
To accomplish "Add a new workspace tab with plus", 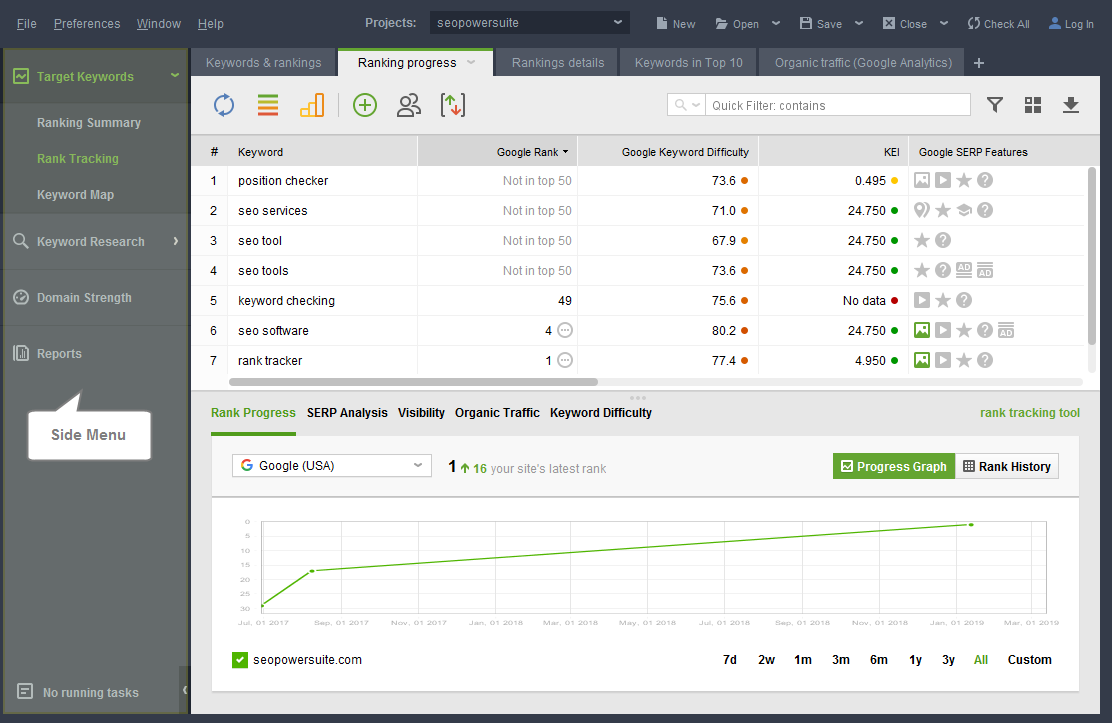I will 979,63.
